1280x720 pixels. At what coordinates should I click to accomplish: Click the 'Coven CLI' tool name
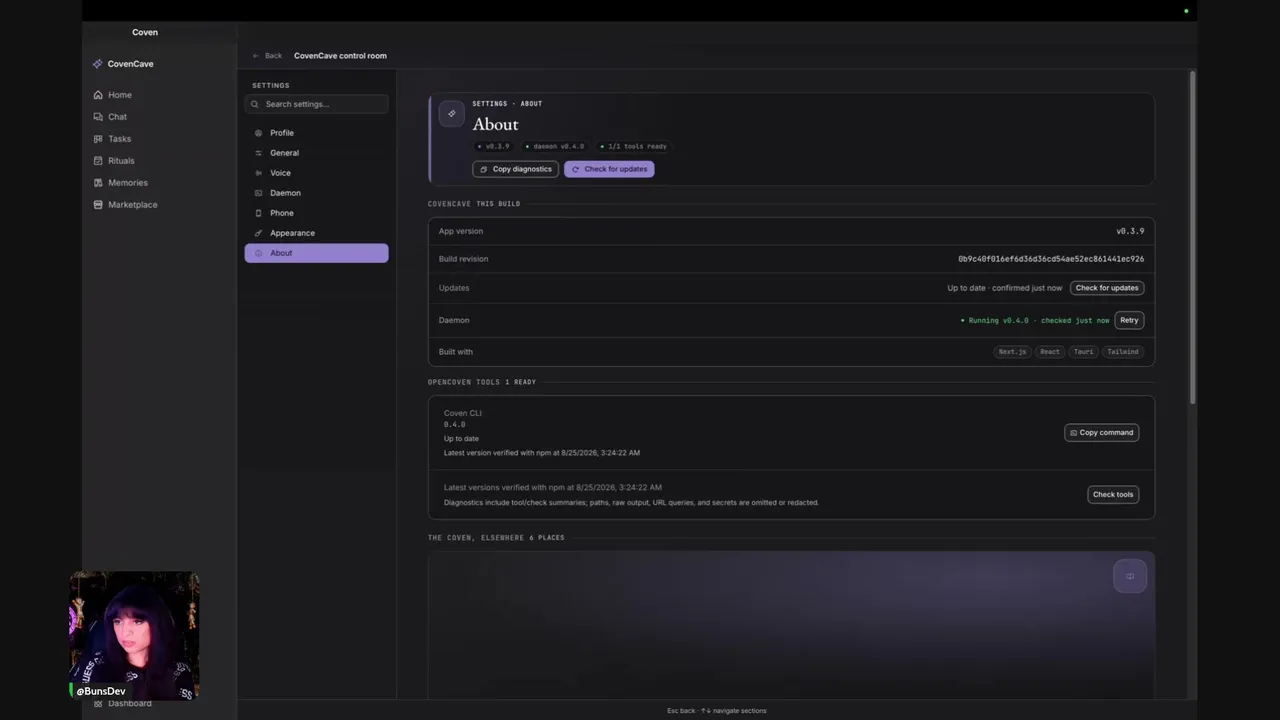pyautogui.click(x=463, y=413)
